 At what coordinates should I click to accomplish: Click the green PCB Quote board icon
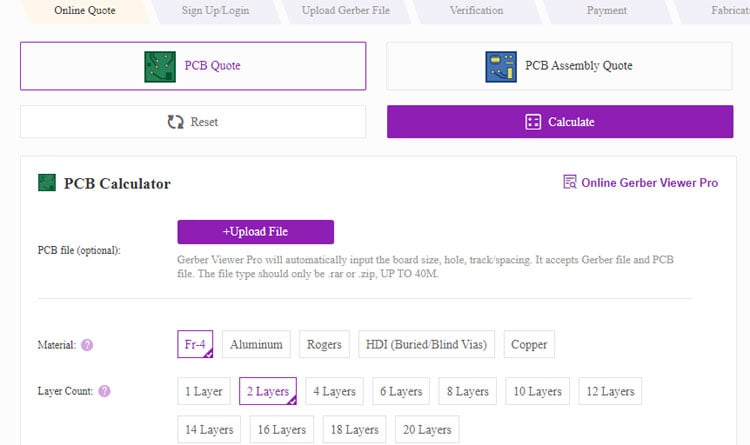click(160, 66)
